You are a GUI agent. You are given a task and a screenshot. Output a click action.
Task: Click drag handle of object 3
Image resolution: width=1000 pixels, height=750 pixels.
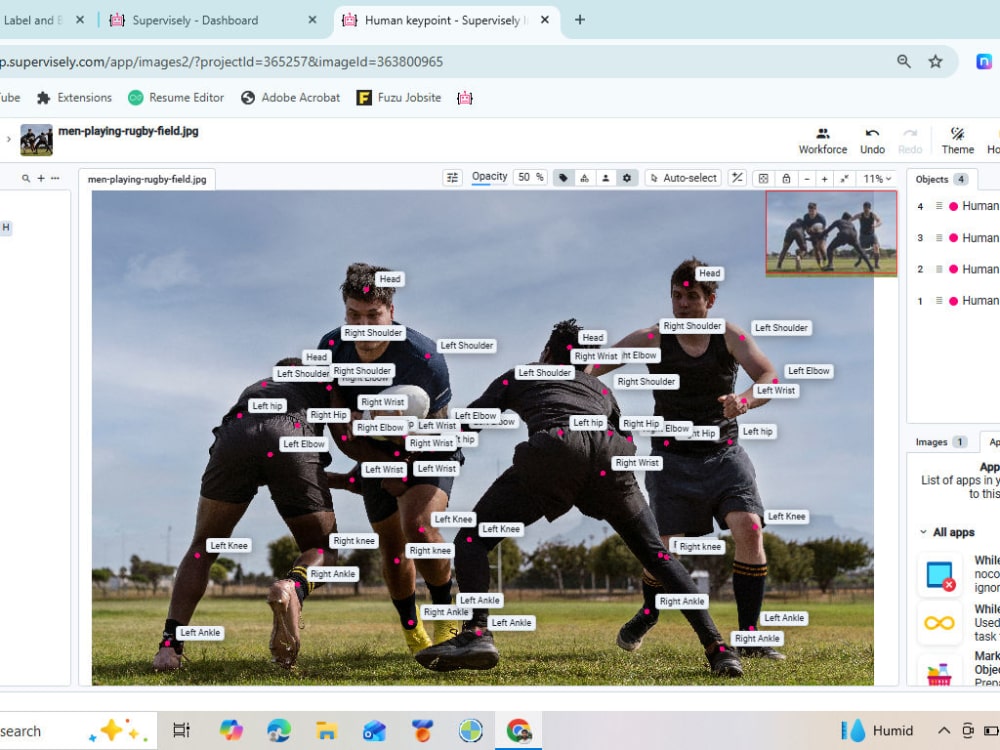[x=939, y=238]
